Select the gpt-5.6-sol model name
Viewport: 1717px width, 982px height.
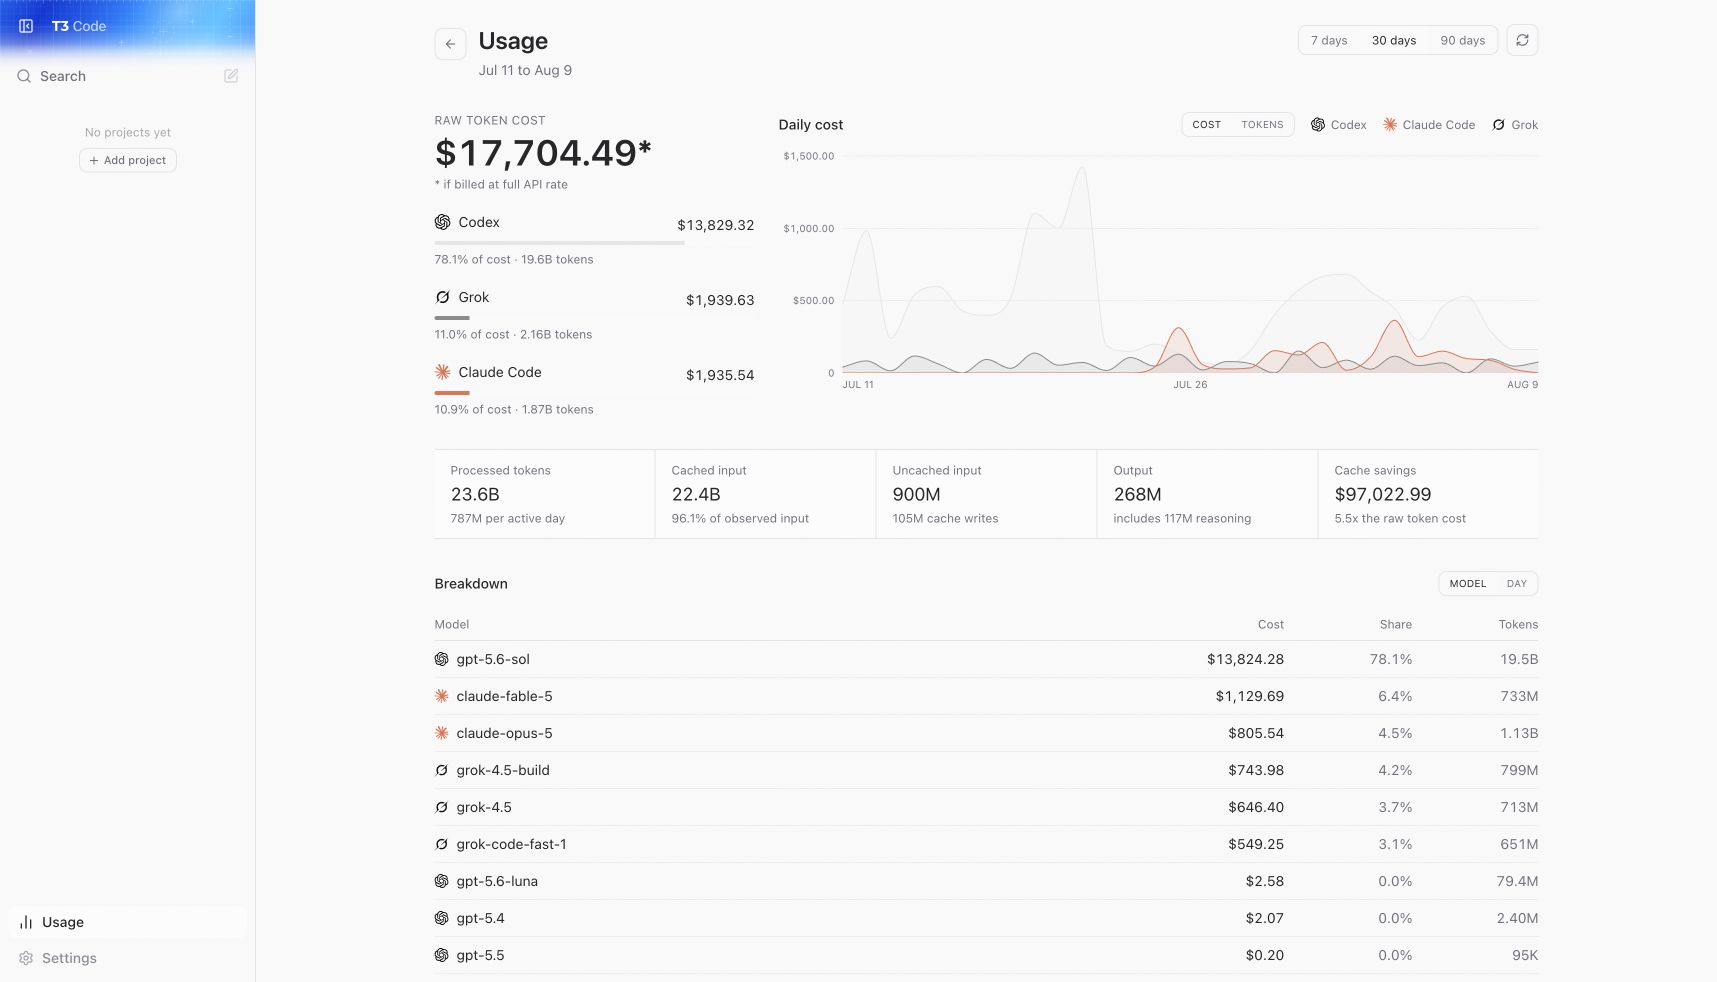click(x=493, y=659)
